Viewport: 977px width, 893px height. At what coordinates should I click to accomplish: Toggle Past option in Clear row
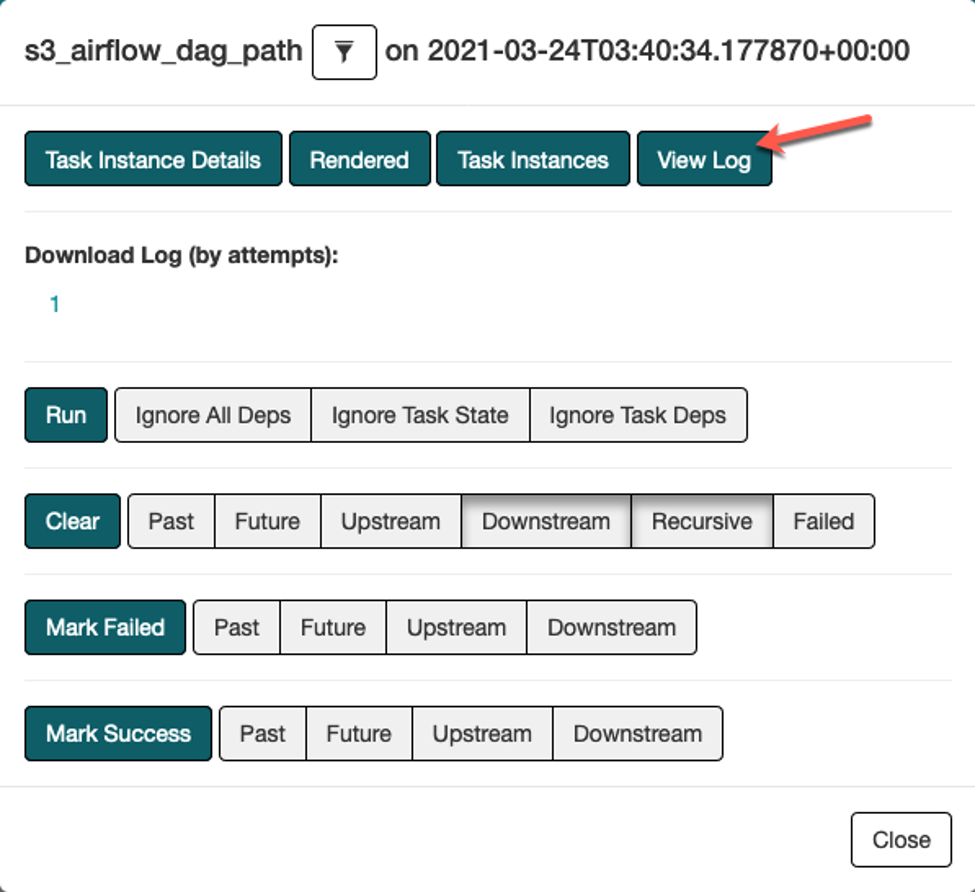[171, 521]
